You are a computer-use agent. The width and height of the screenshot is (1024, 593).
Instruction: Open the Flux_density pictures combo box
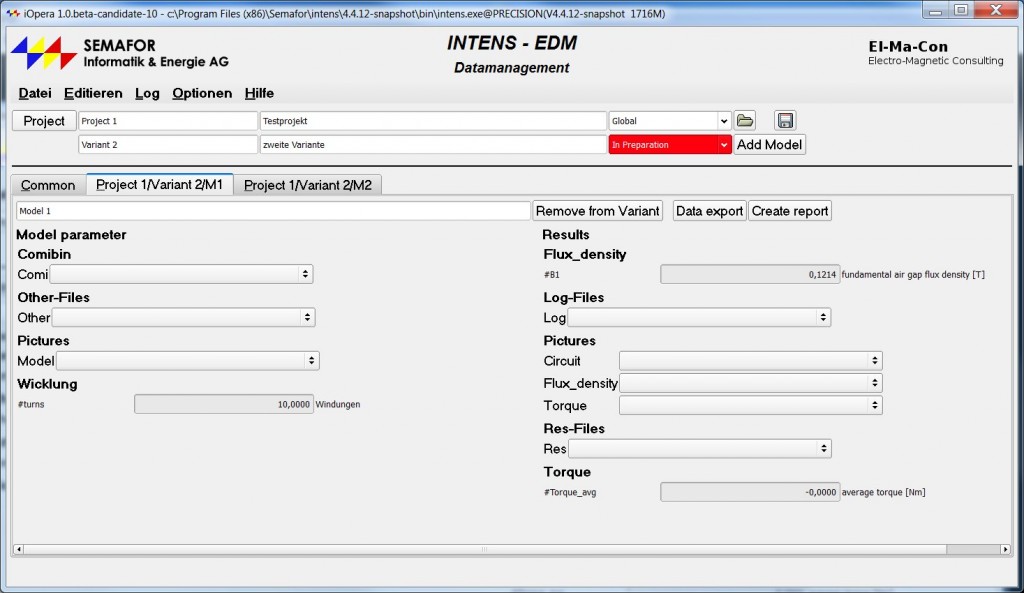tap(751, 383)
